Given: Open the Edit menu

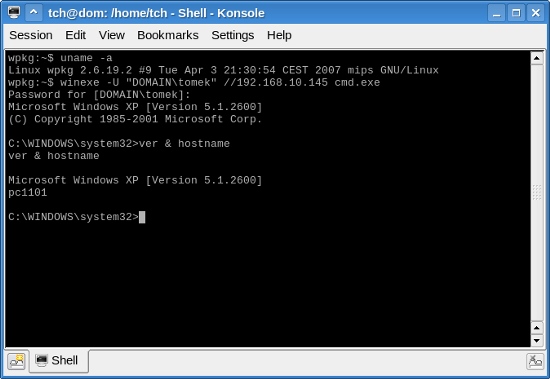Looking at the screenshot, I should tap(75, 35).
